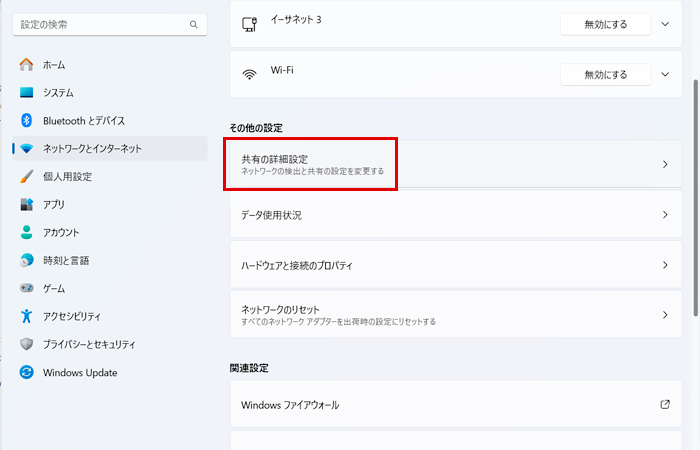This screenshot has height=450, width=700.
Task: Open 時刻と言語 settings
Action: [110, 260]
